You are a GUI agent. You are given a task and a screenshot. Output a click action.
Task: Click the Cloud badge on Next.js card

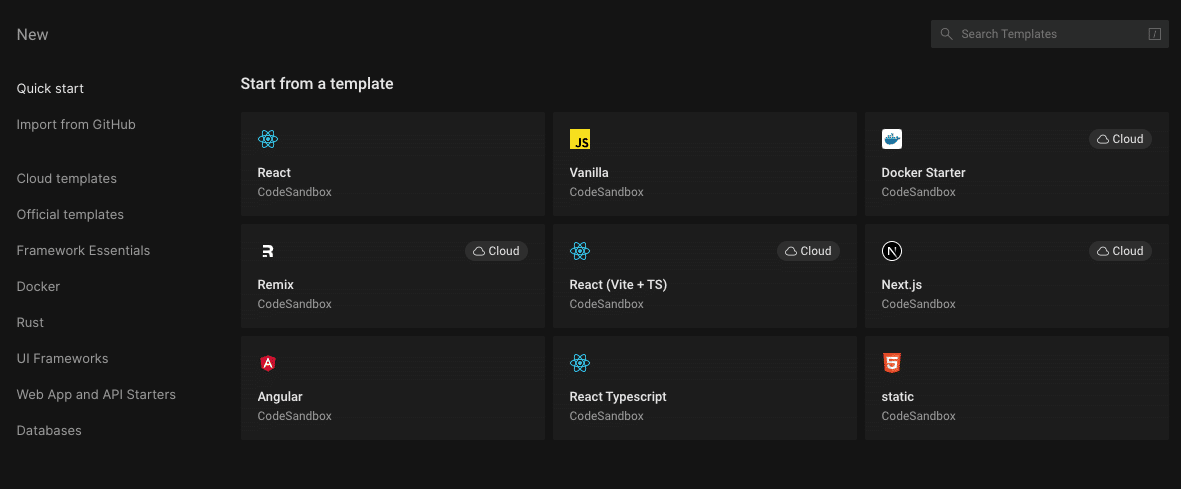point(1120,252)
